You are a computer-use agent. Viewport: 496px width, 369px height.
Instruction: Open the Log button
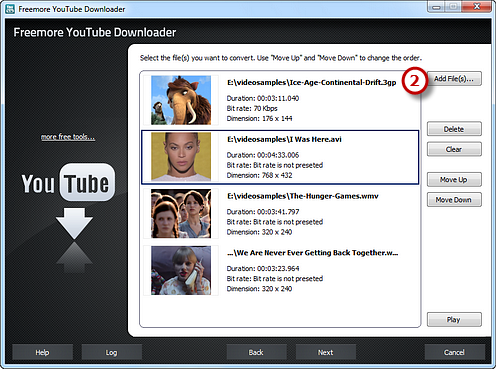pyautogui.click(x=112, y=352)
